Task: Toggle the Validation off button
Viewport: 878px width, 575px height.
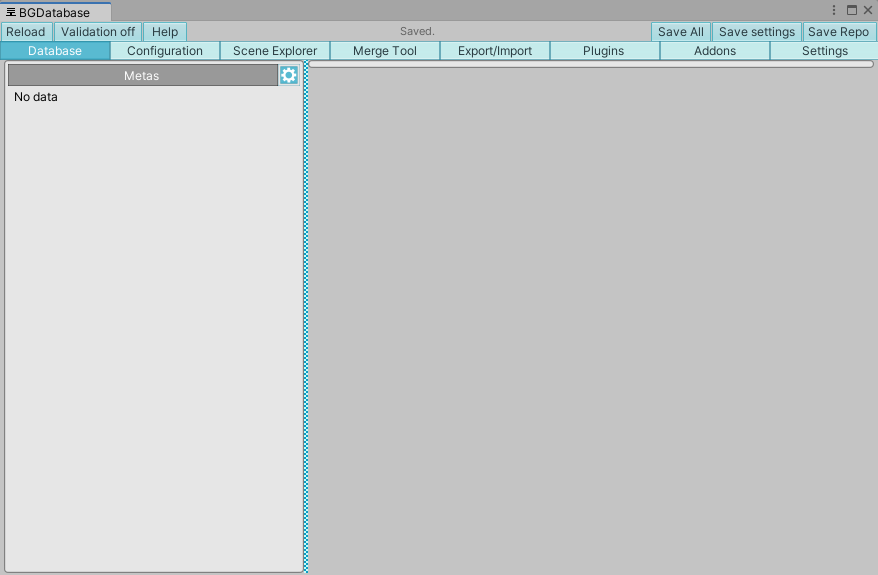Action: [x=98, y=32]
